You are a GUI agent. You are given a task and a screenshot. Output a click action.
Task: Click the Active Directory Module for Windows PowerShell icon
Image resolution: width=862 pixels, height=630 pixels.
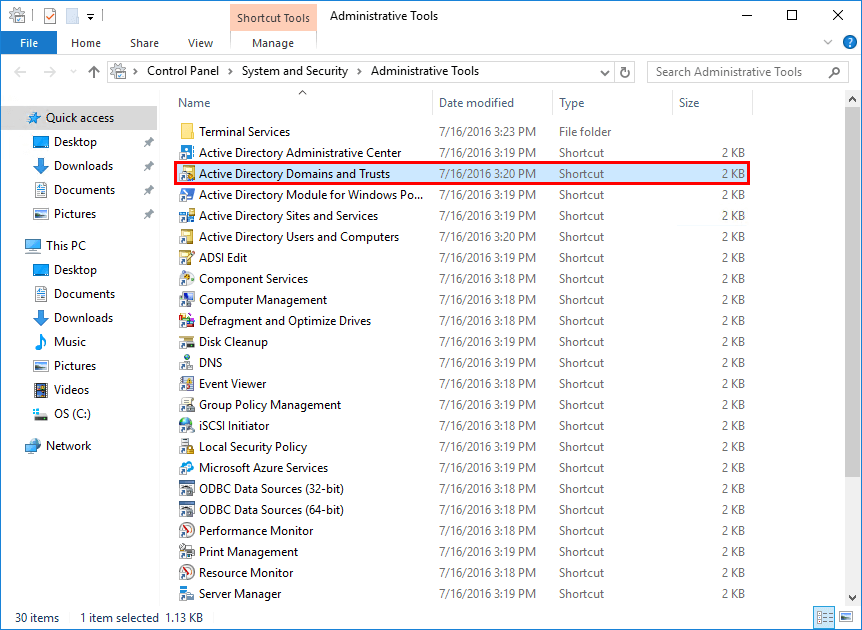point(187,195)
